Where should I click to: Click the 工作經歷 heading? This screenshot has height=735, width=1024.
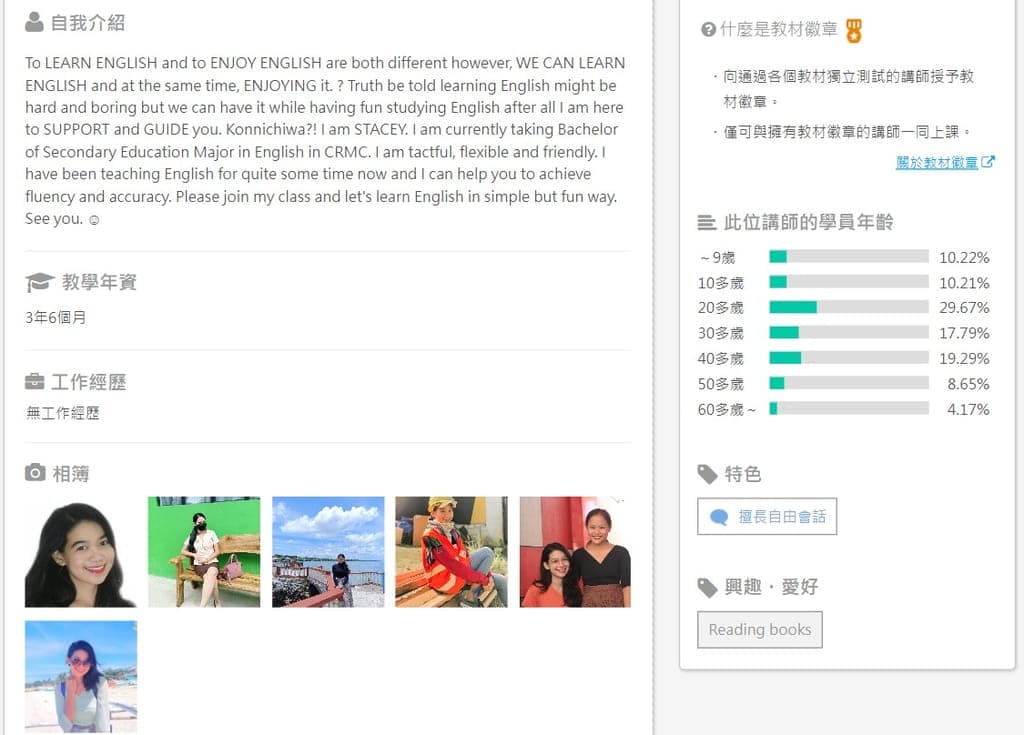point(89,382)
